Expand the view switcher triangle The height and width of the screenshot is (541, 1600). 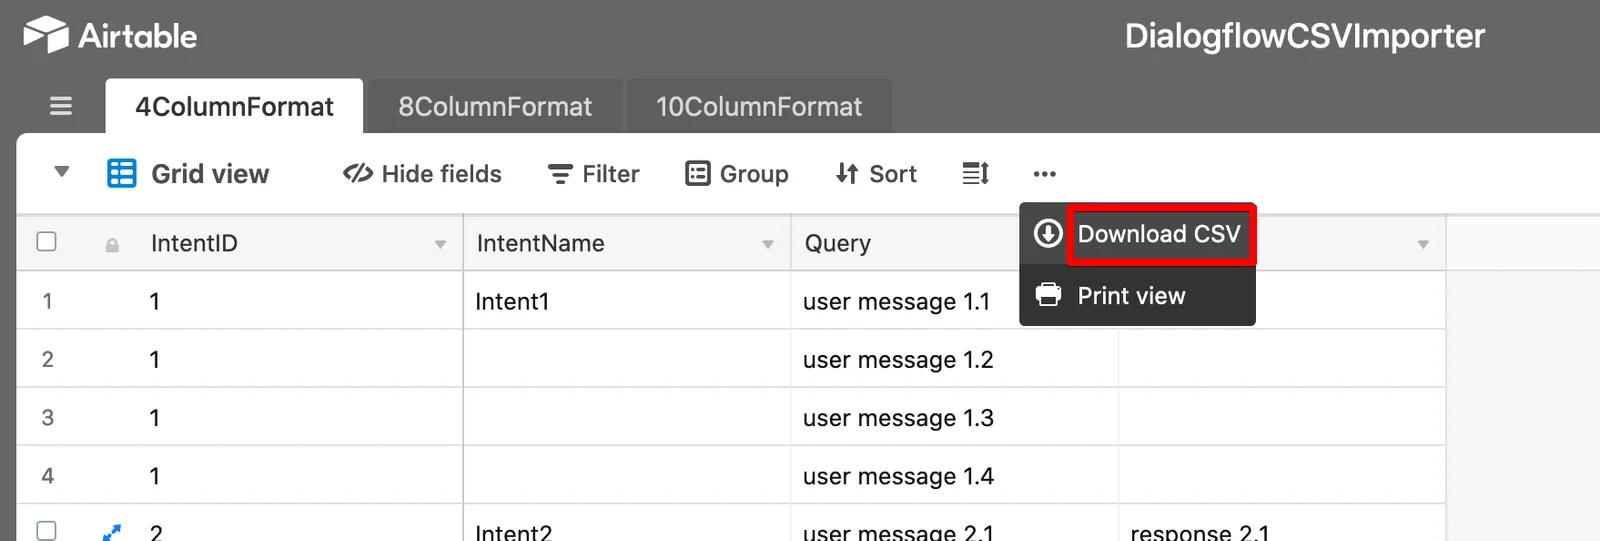click(x=62, y=172)
